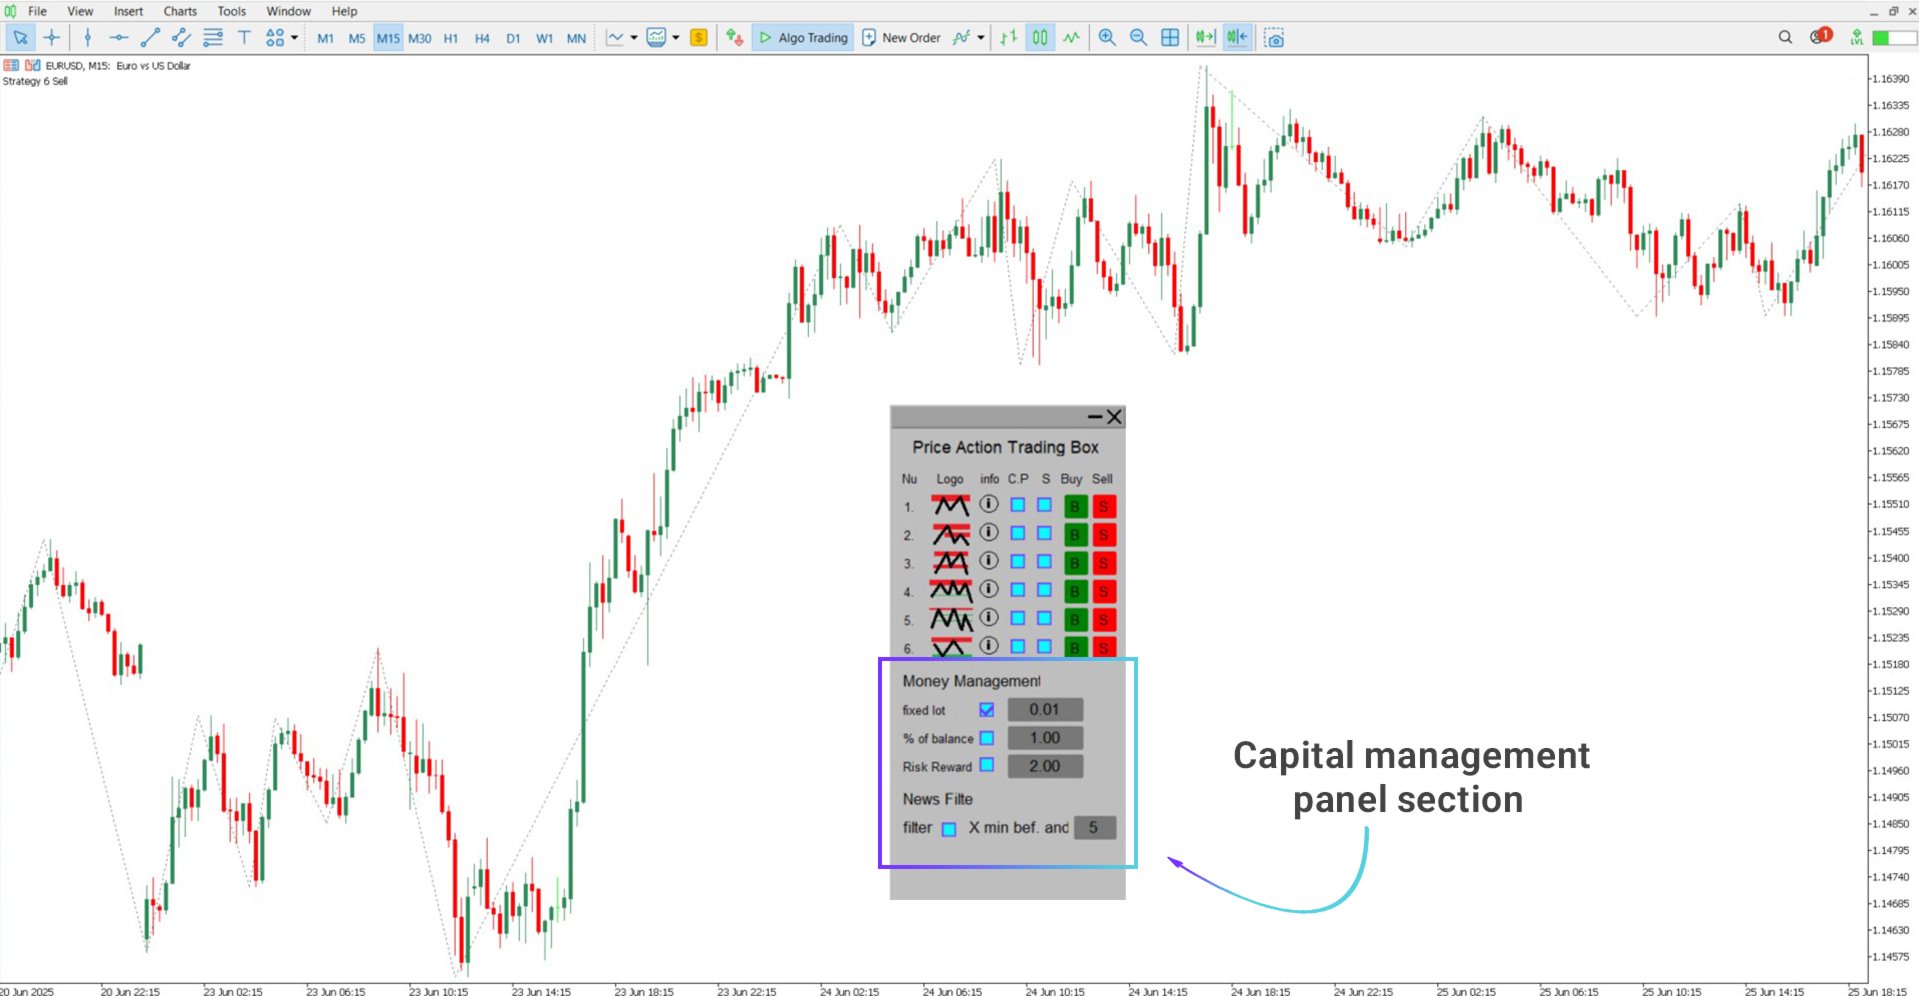Select the trendline drawing tool

(x=150, y=38)
